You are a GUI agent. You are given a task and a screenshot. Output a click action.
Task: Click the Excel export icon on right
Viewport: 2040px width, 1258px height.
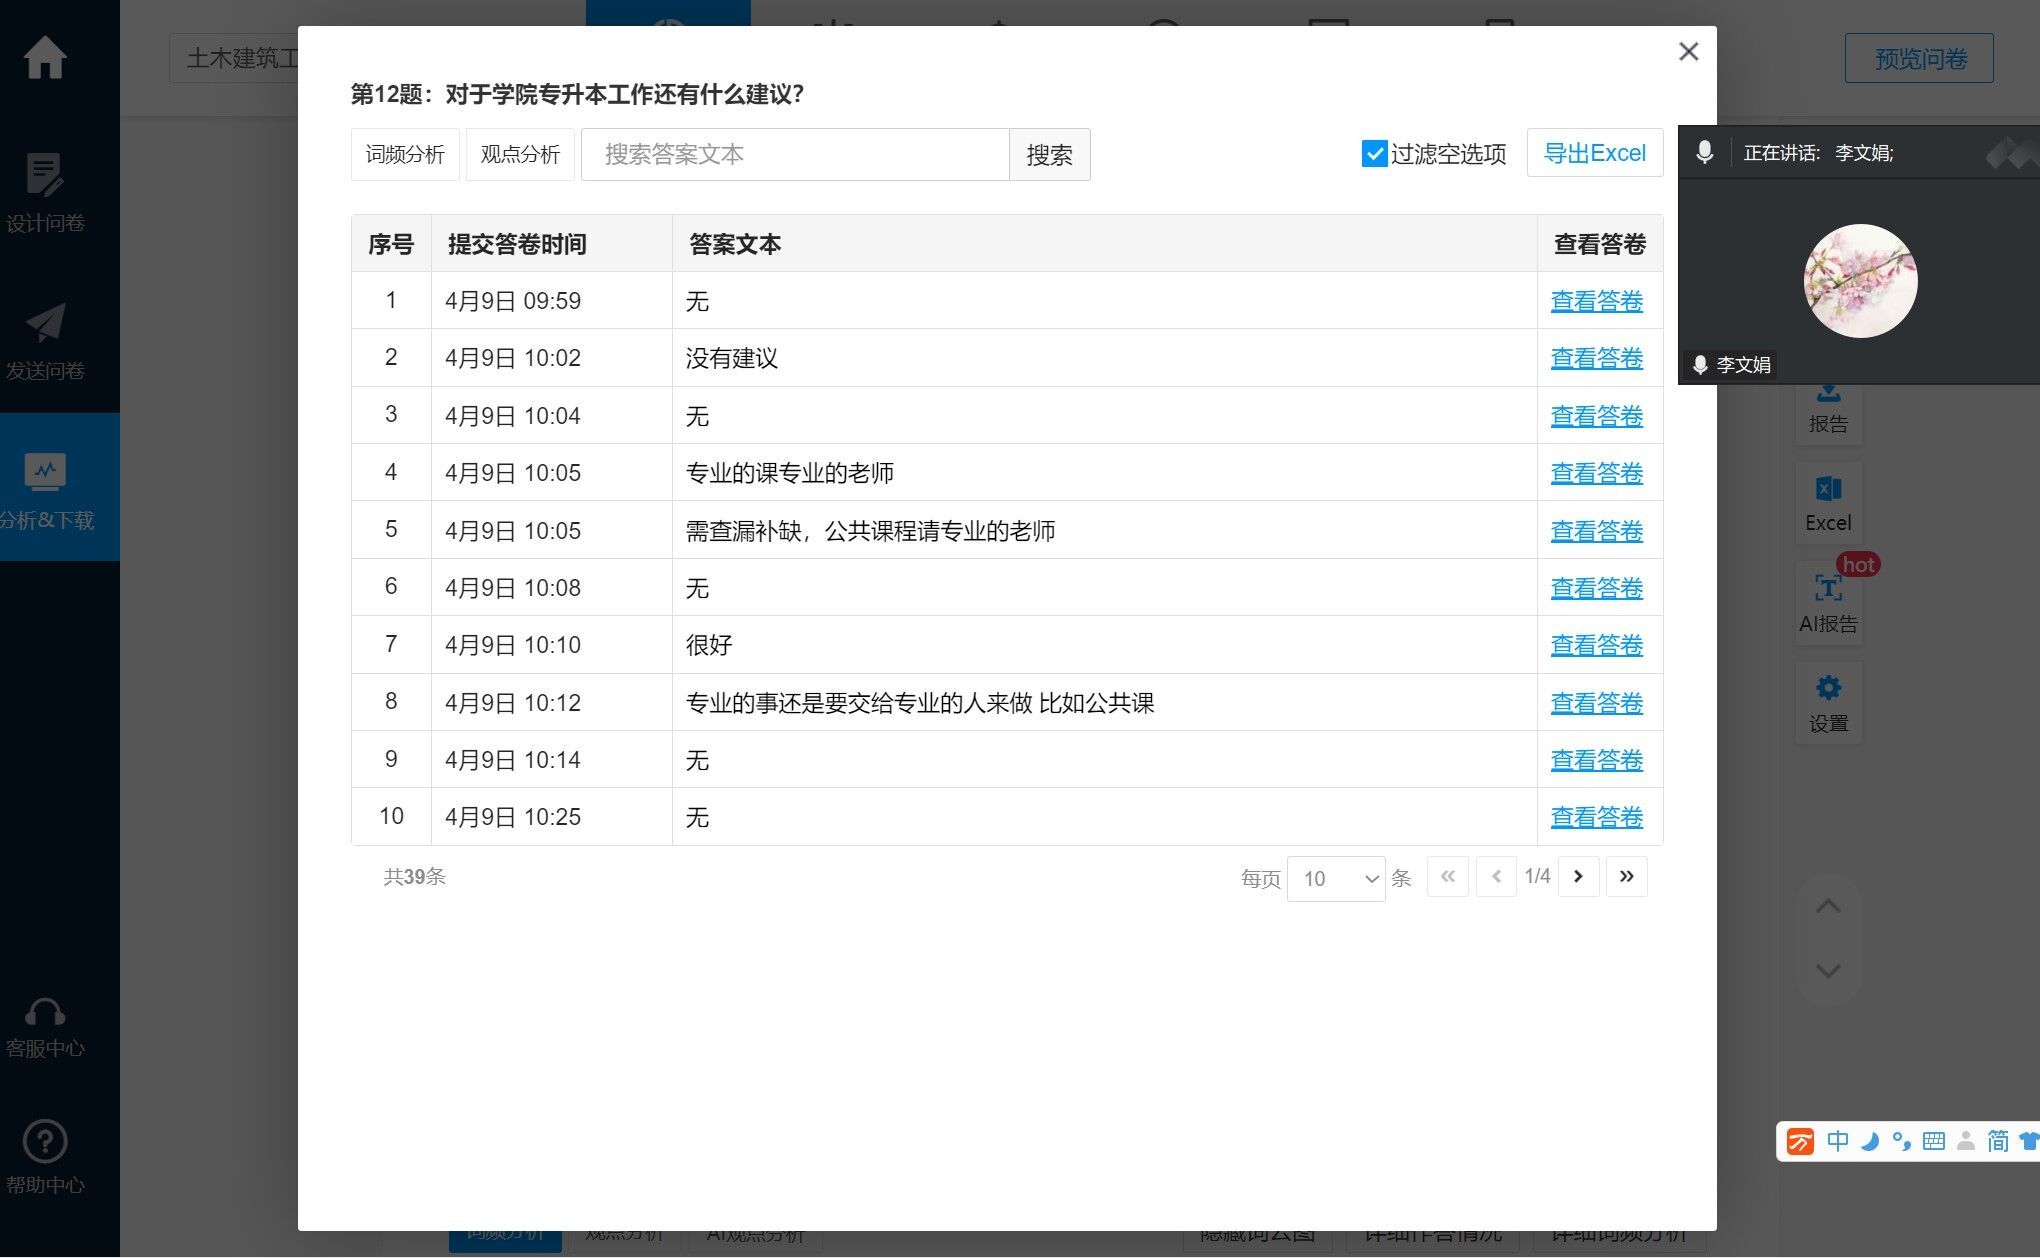tap(1828, 489)
